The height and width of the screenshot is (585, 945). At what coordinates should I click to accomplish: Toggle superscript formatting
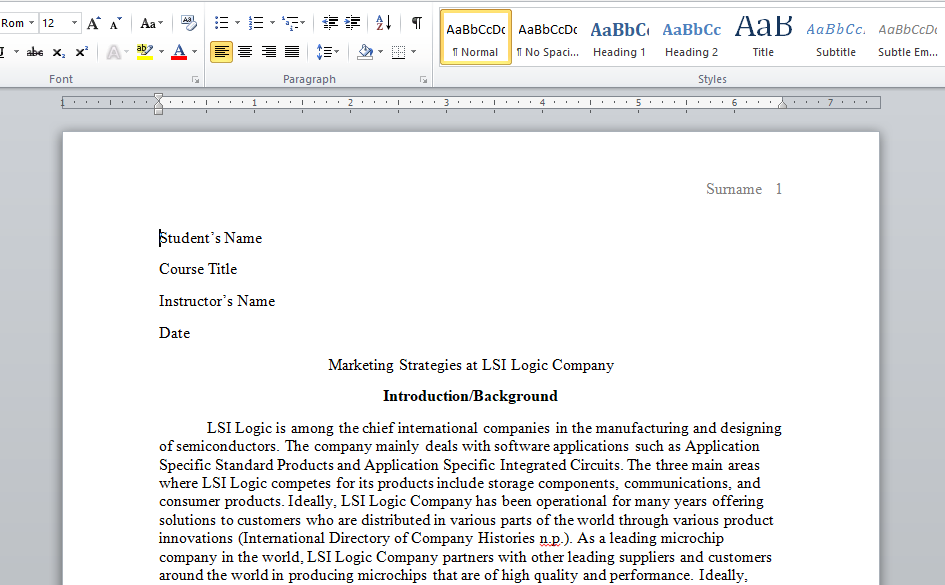coord(82,52)
